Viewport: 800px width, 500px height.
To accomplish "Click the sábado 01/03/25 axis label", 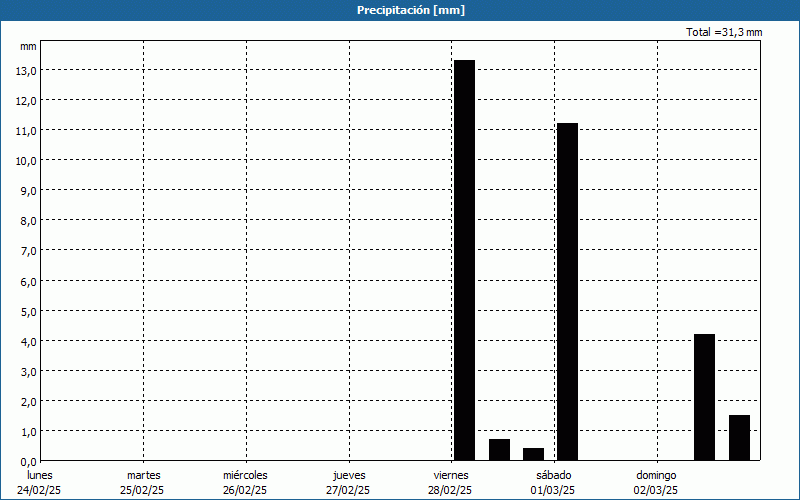I will (x=553, y=483).
